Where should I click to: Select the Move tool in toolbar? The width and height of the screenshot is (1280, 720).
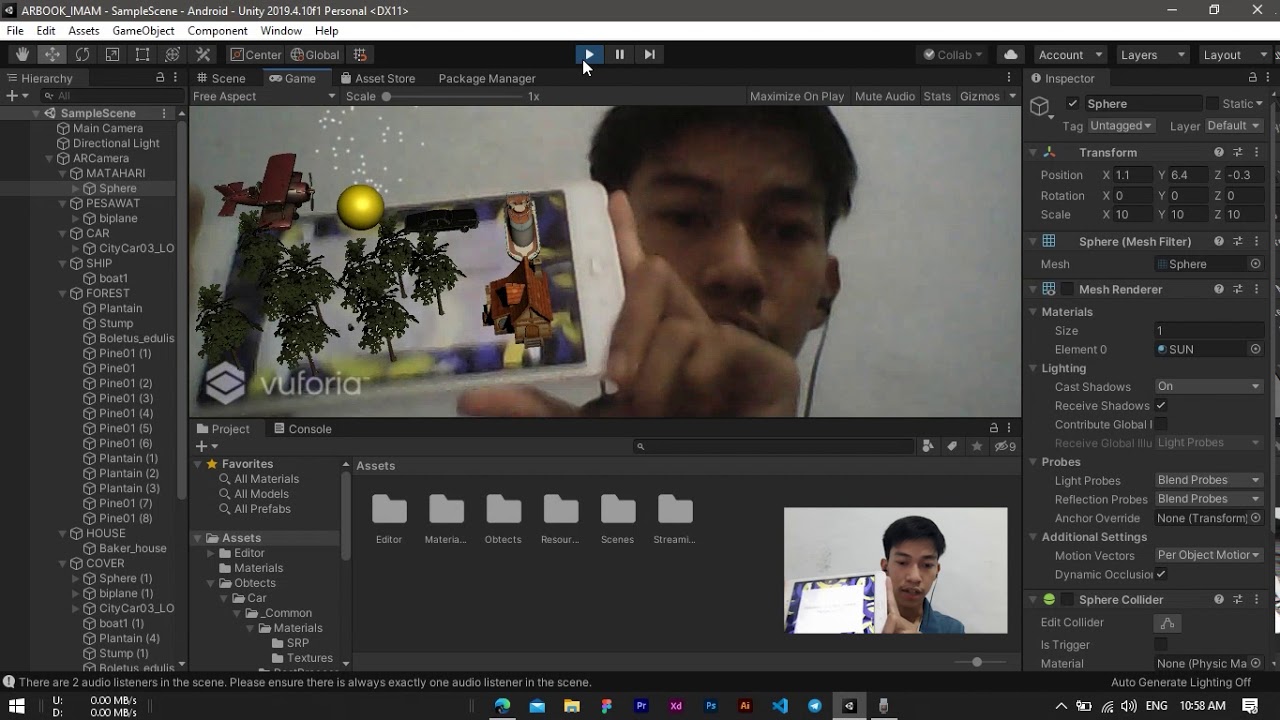pyautogui.click(x=52, y=55)
